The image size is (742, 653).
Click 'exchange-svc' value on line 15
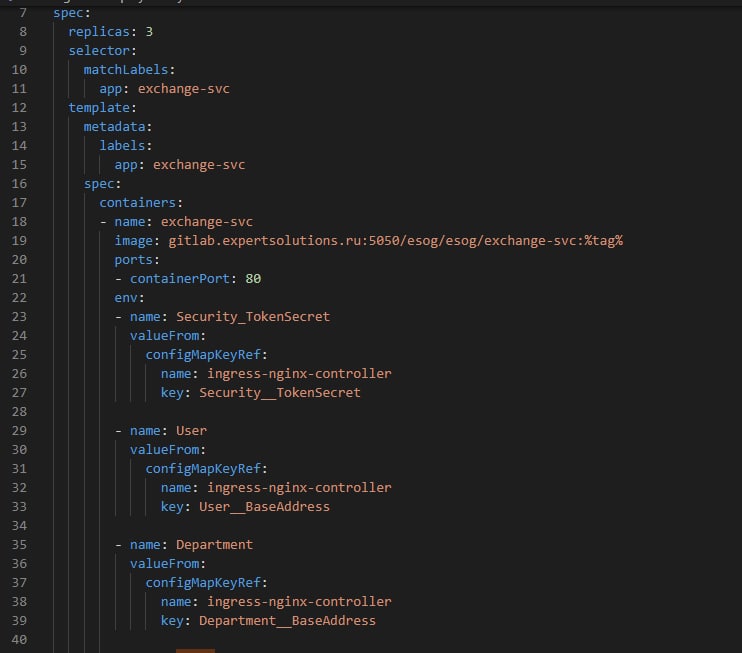[x=199, y=165]
